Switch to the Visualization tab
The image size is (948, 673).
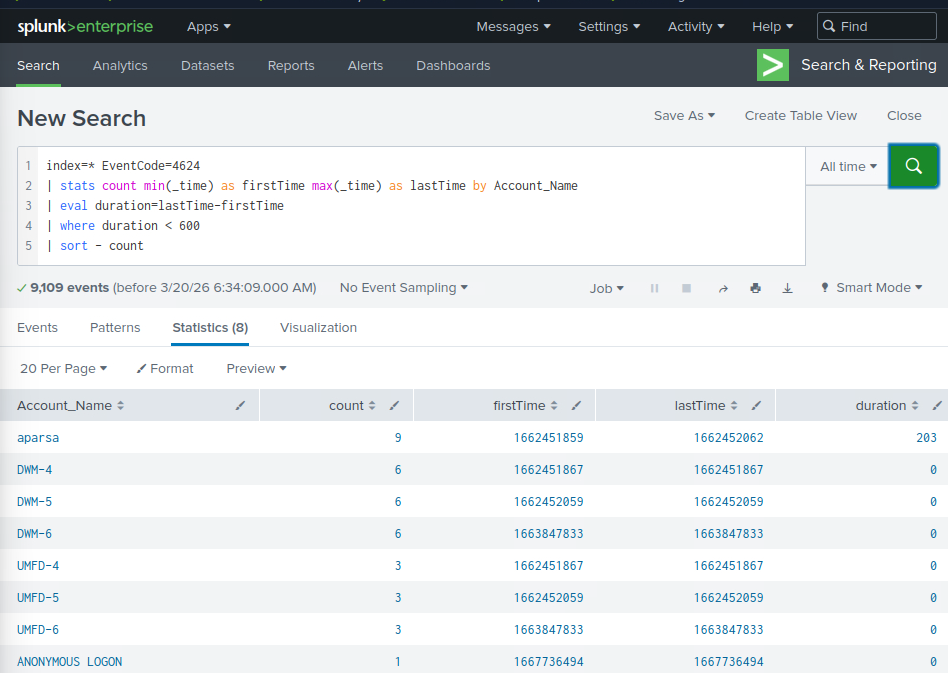[318, 328]
